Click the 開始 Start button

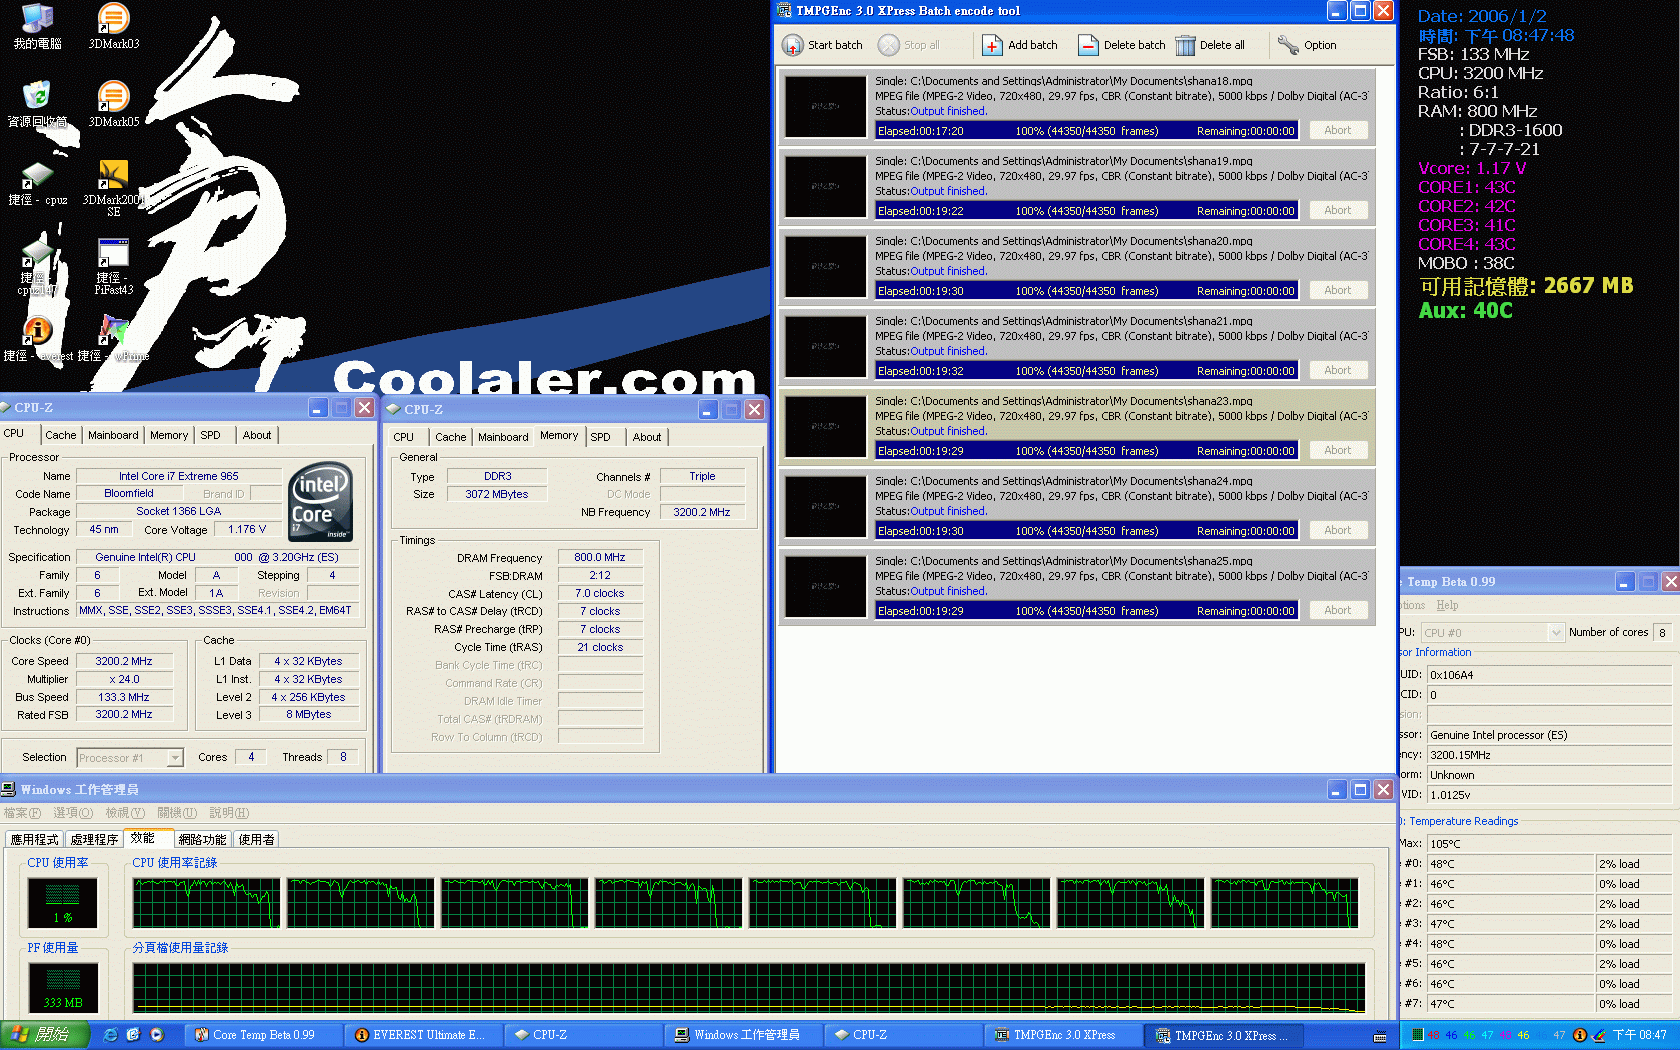[45, 1035]
